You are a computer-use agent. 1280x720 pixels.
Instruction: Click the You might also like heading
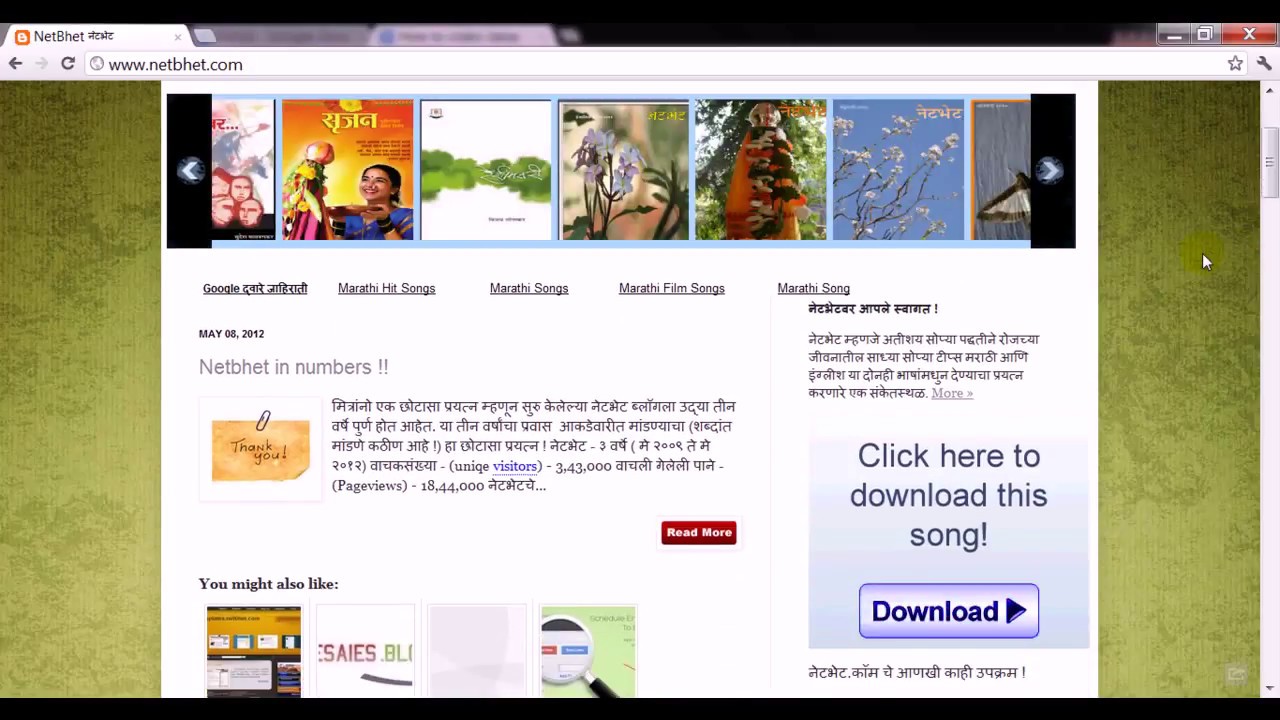pos(268,584)
